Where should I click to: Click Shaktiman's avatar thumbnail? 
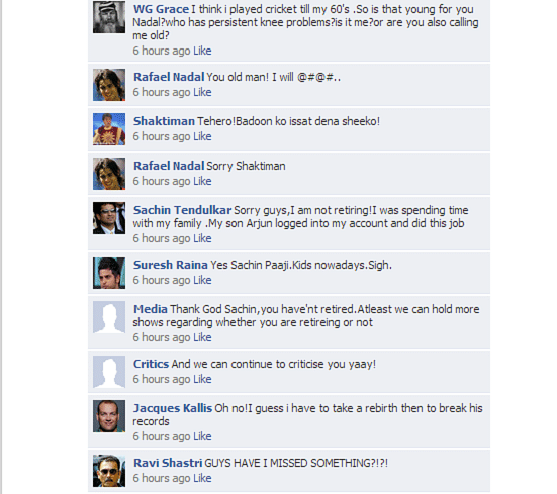[109, 129]
